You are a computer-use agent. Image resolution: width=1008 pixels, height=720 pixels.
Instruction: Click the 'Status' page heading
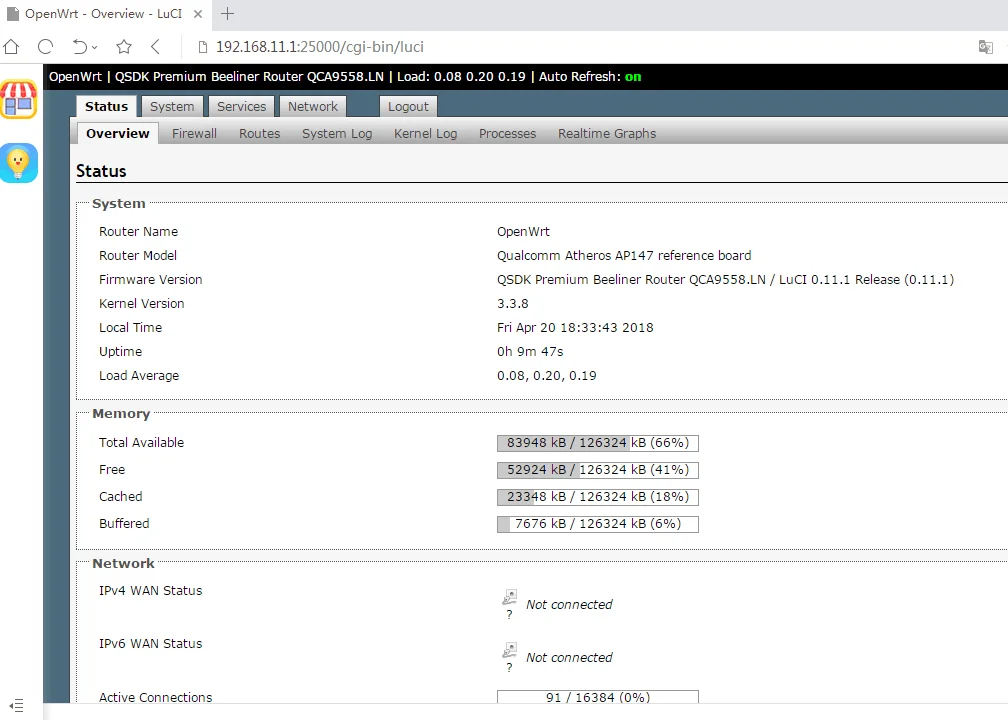(101, 171)
